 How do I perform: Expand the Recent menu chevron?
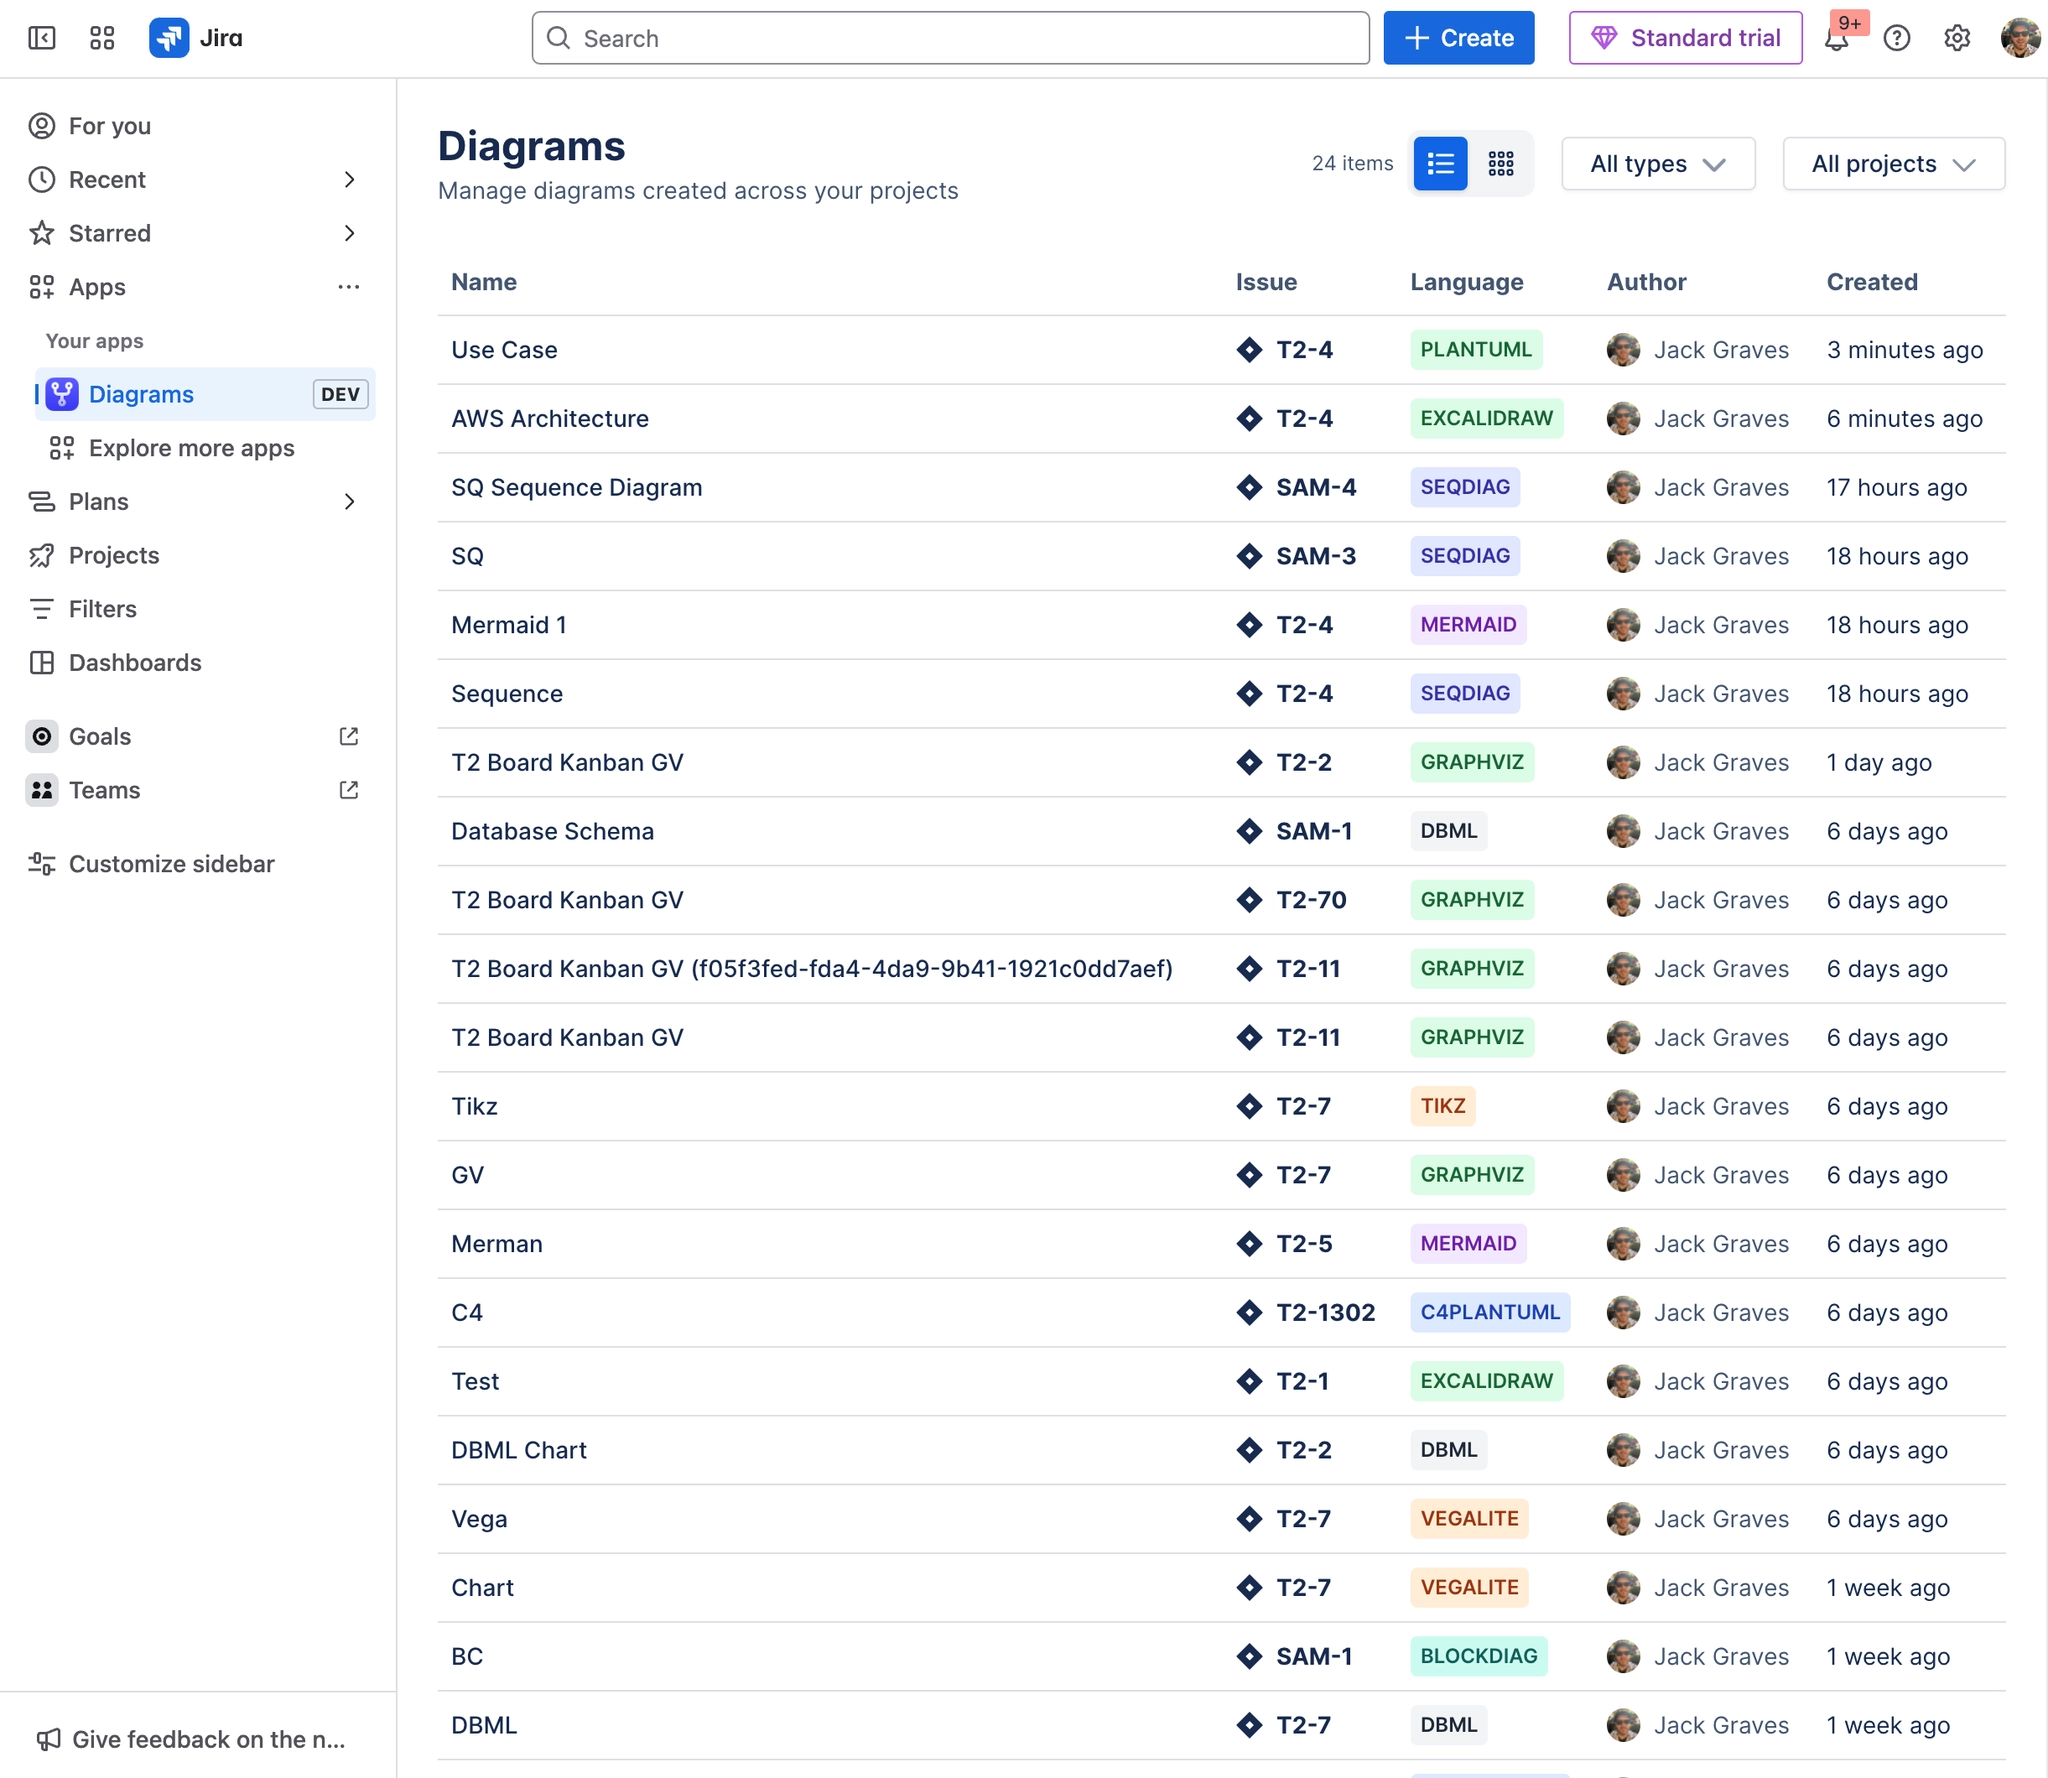tap(349, 180)
